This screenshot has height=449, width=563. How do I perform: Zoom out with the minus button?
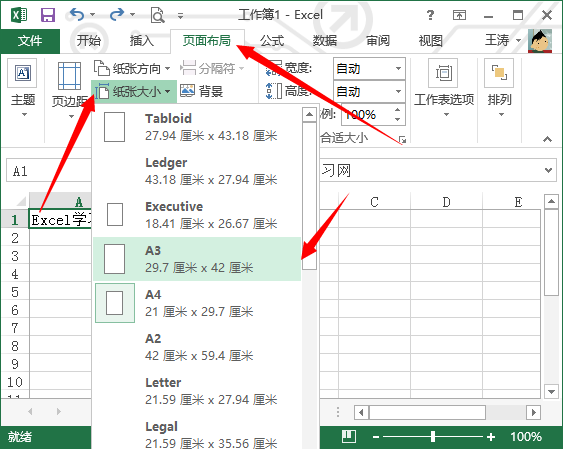point(376,437)
